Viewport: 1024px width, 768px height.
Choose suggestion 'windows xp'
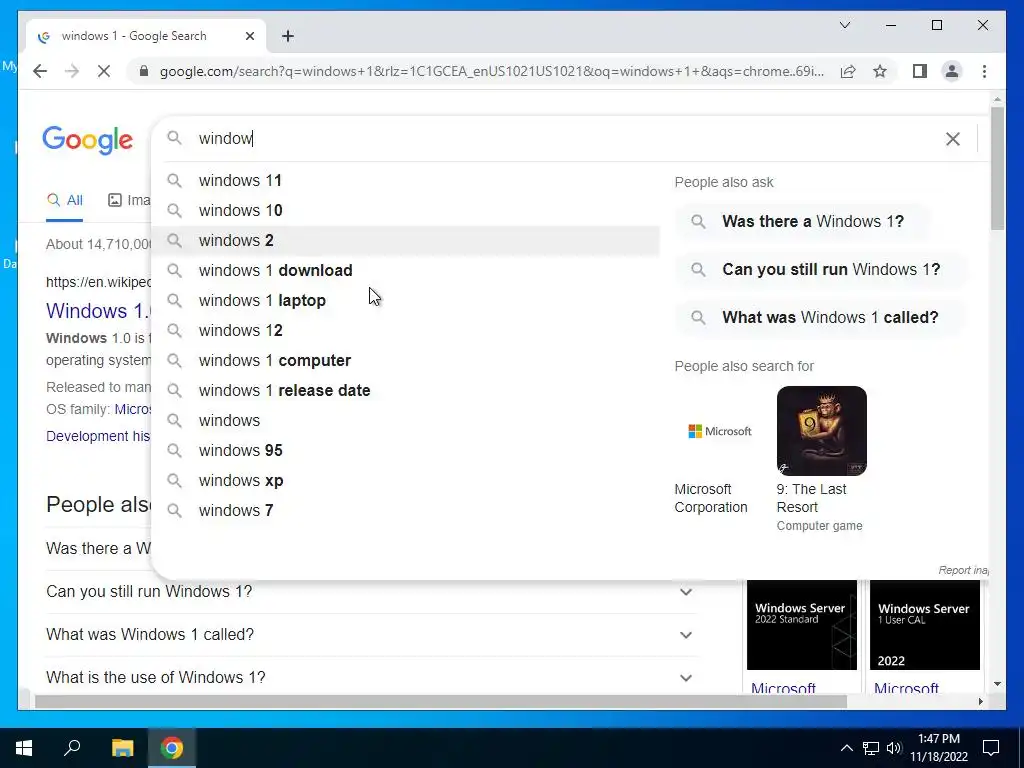pyautogui.click(x=405, y=481)
